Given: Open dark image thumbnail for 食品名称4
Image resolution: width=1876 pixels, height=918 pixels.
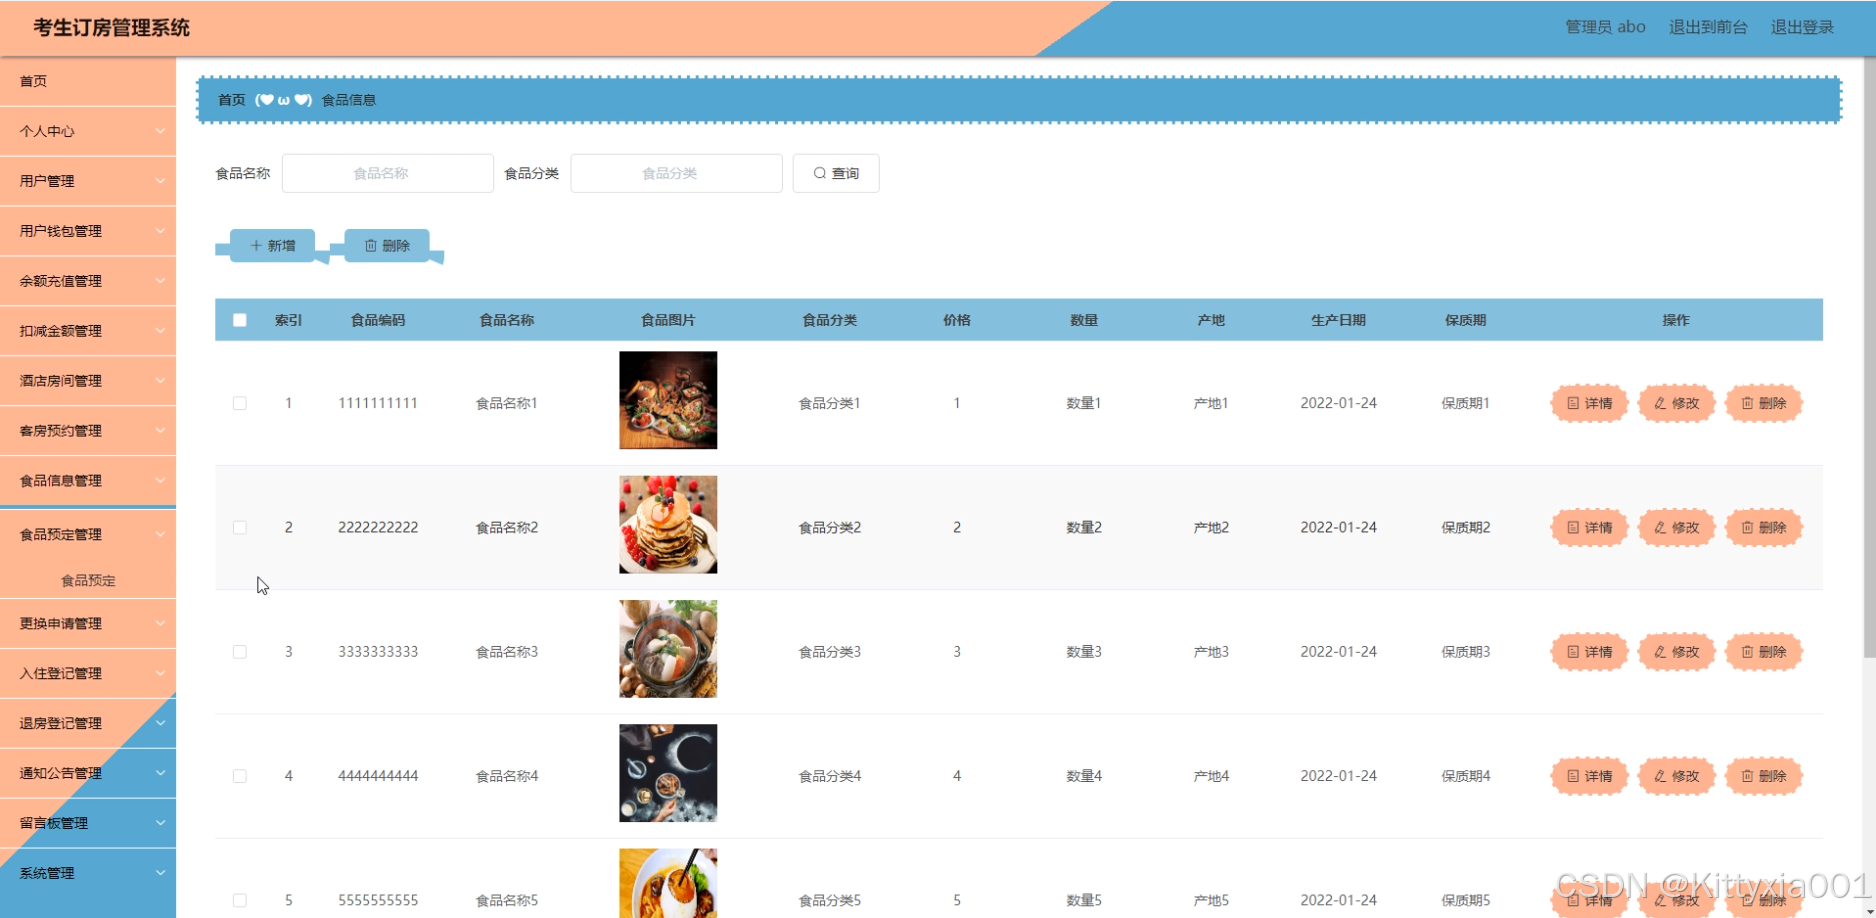Looking at the screenshot, I should (668, 773).
